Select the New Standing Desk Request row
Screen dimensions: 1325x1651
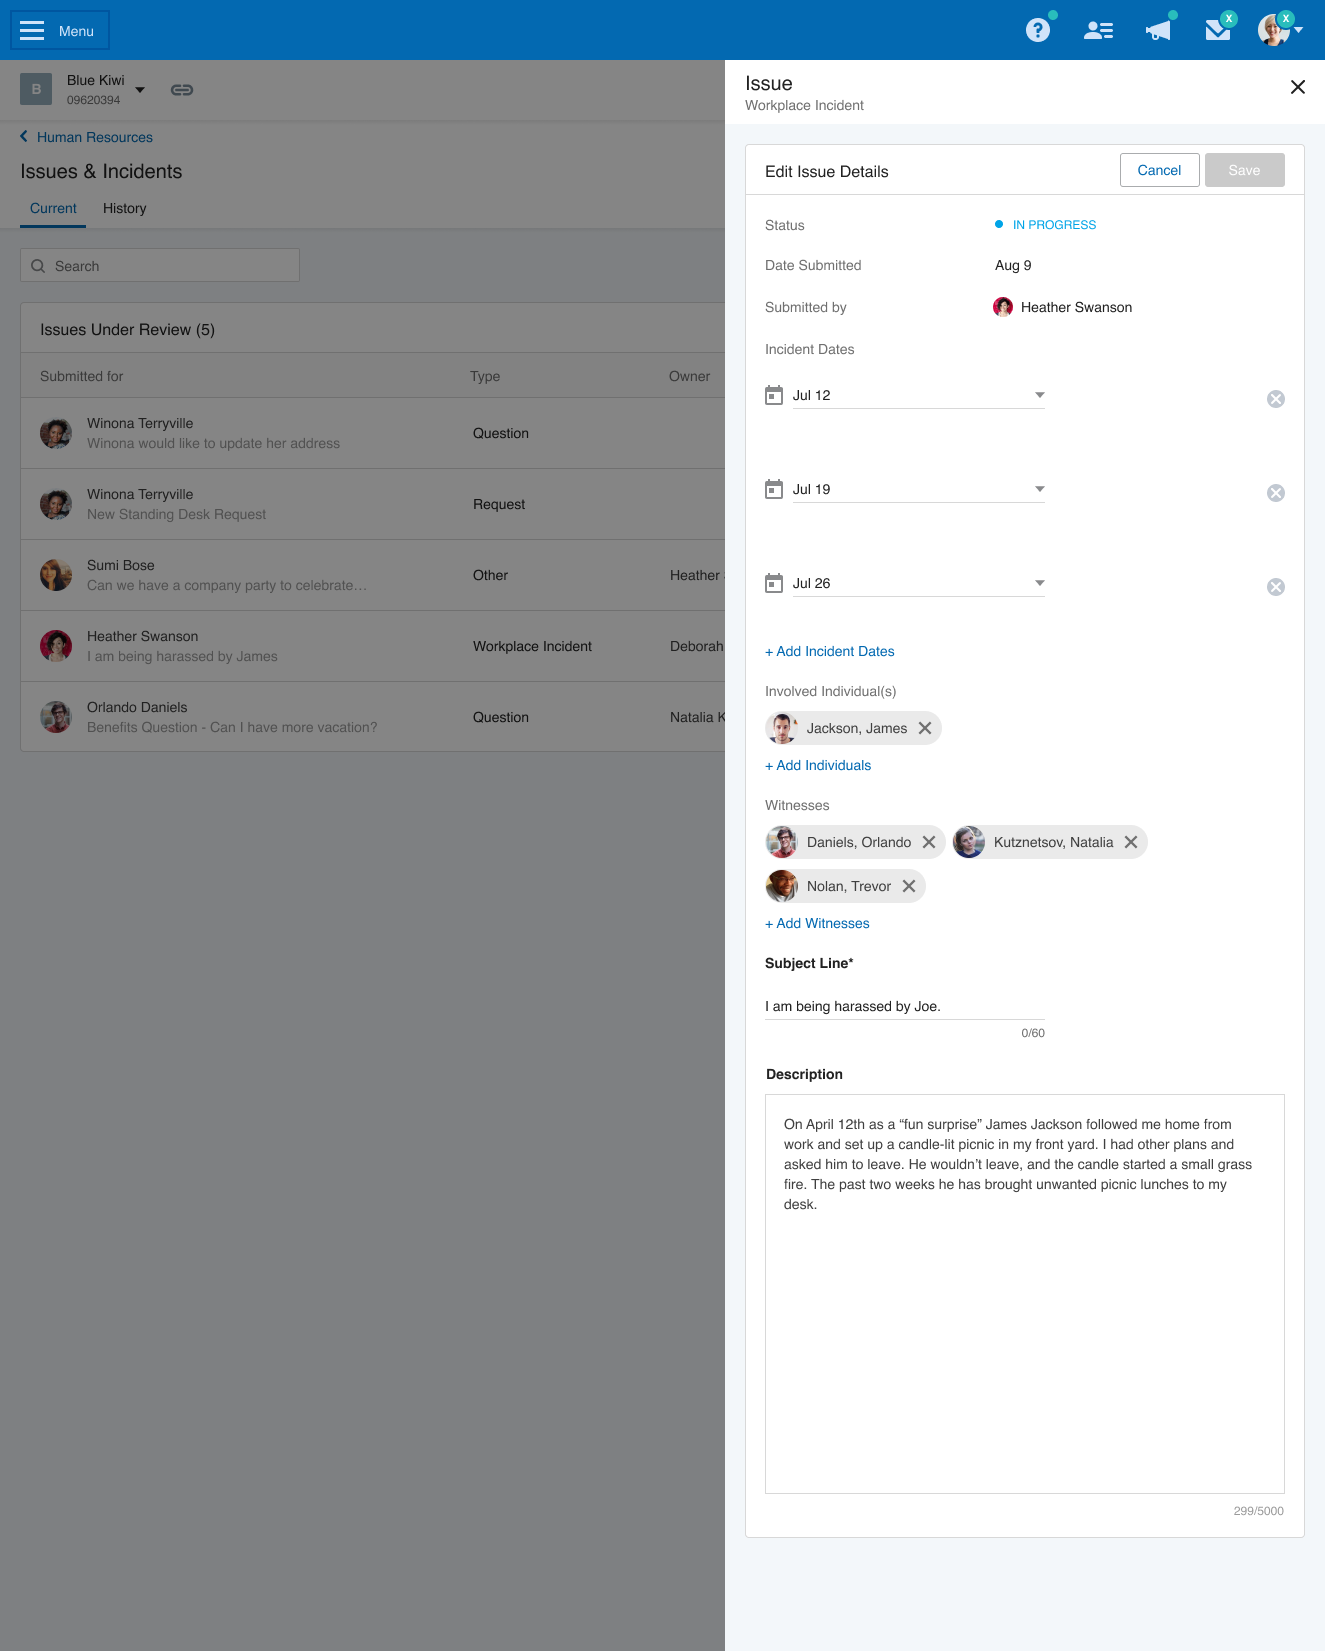click(372, 504)
